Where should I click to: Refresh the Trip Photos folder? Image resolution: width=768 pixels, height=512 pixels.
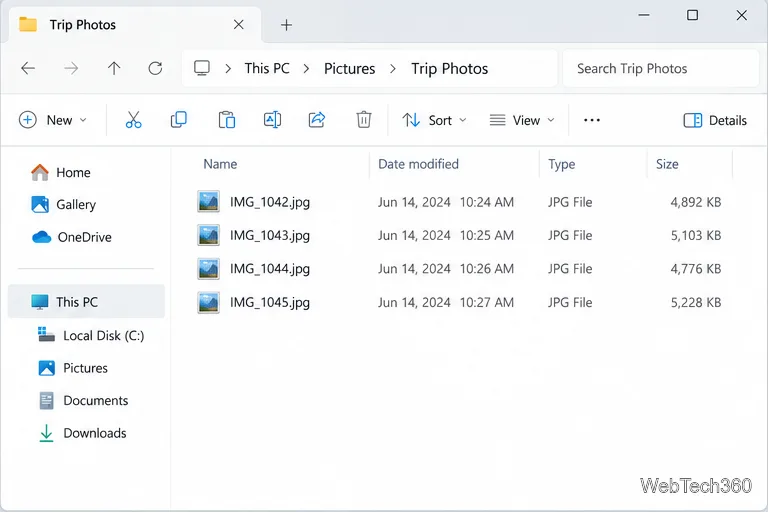click(x=155, y=68)
